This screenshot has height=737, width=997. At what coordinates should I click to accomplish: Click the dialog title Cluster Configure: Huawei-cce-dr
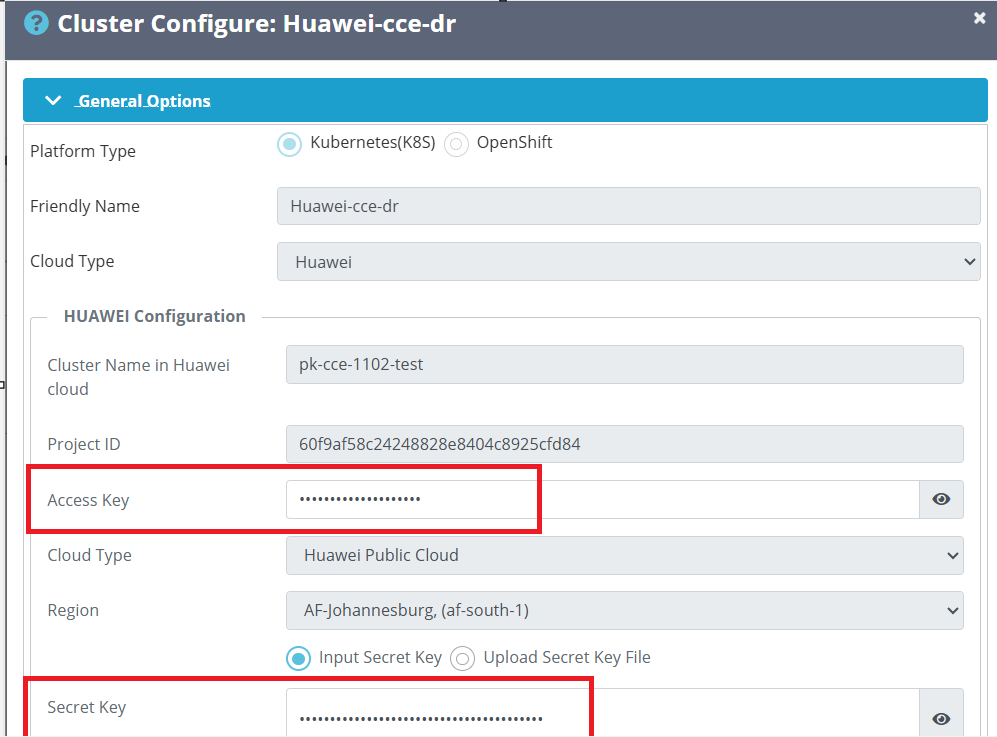(x=257, y=24)
